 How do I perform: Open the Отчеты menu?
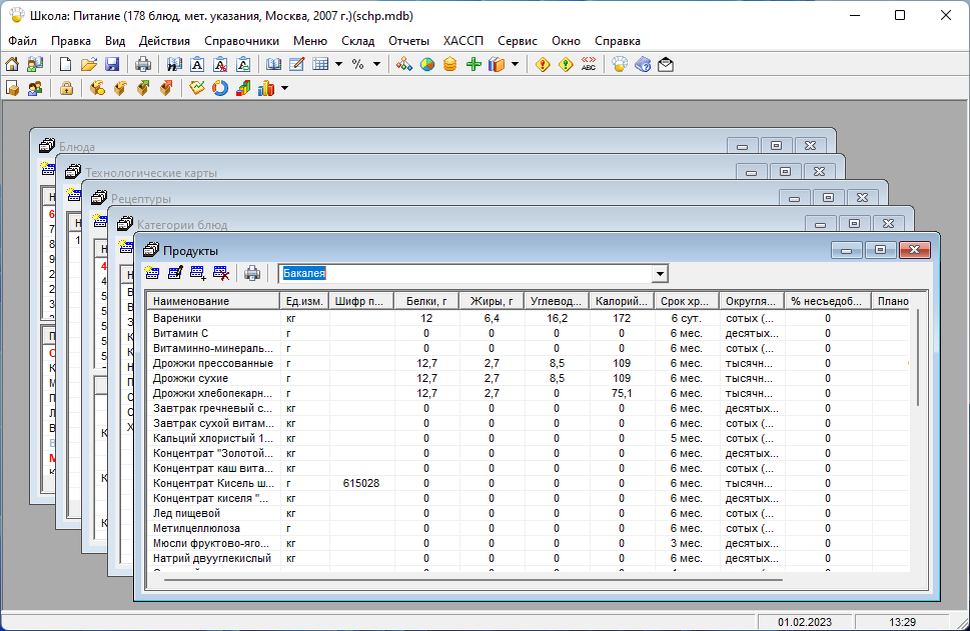pos(408,41)
